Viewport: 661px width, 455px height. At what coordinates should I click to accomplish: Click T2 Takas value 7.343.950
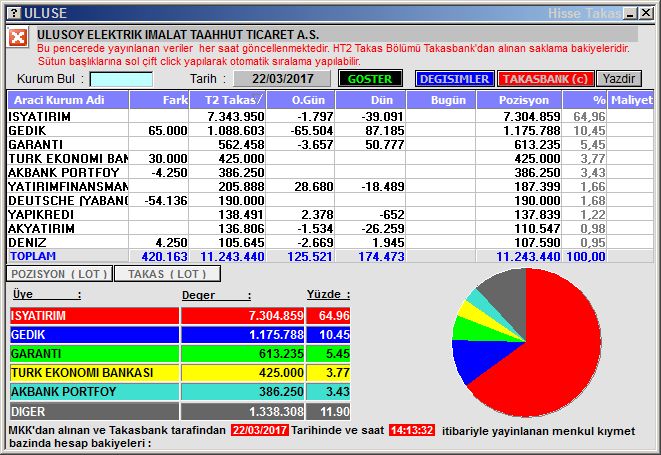pos(236,116)
